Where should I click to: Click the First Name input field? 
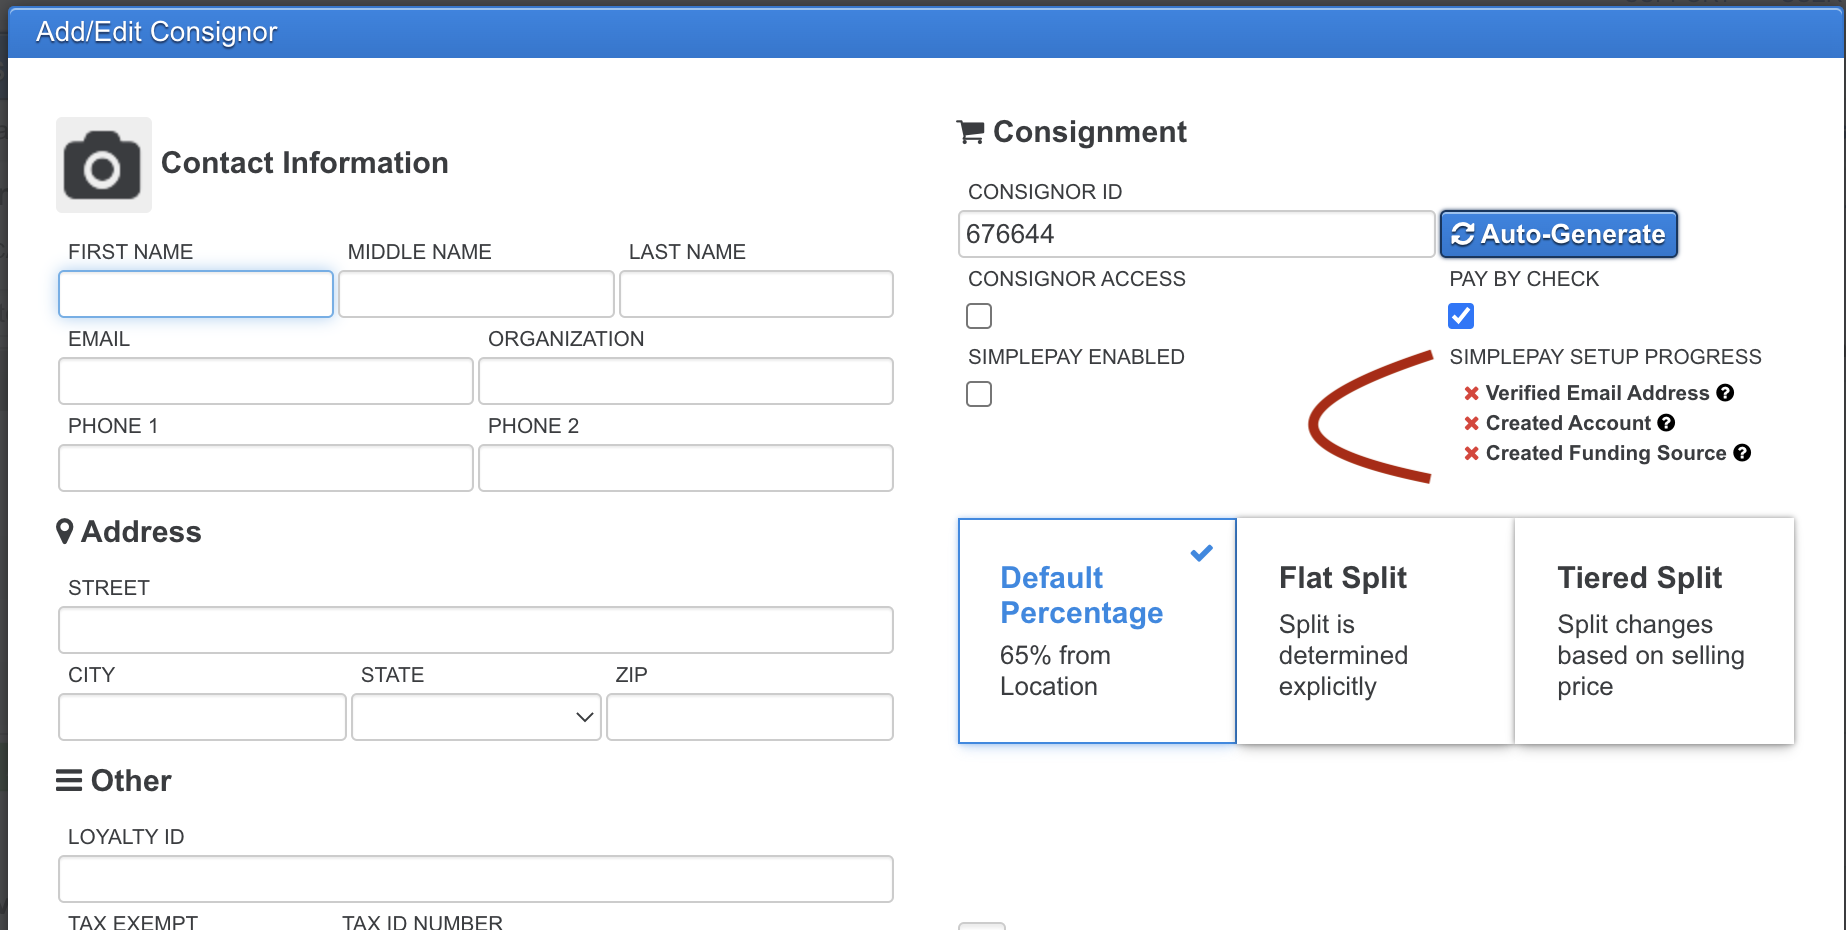pyautogui.click(x=196, y=294)
